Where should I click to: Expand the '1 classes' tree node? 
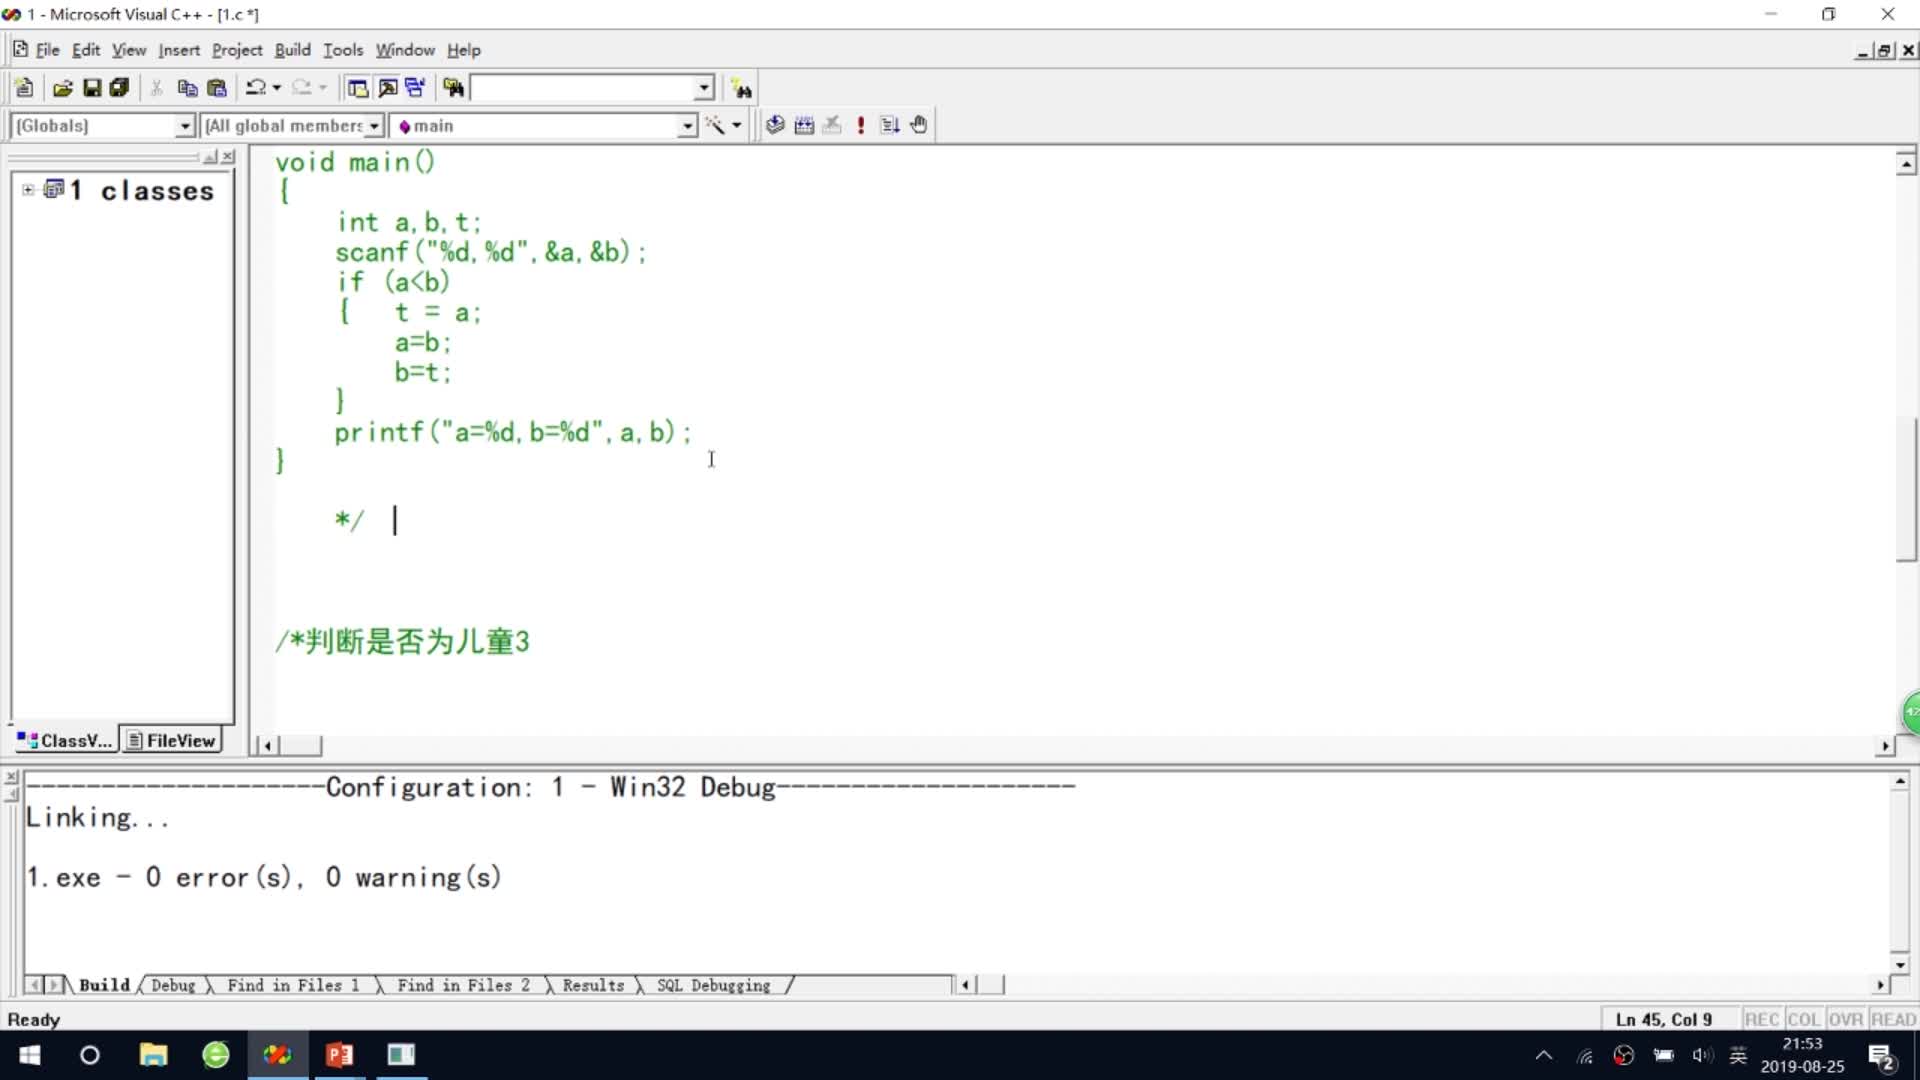pyautogui.click(x=28, y=190)
